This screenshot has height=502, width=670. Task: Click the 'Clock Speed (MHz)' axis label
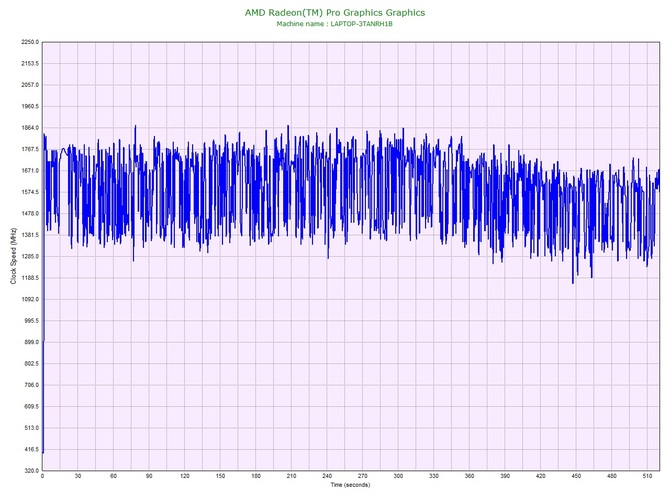coord(13,256)
